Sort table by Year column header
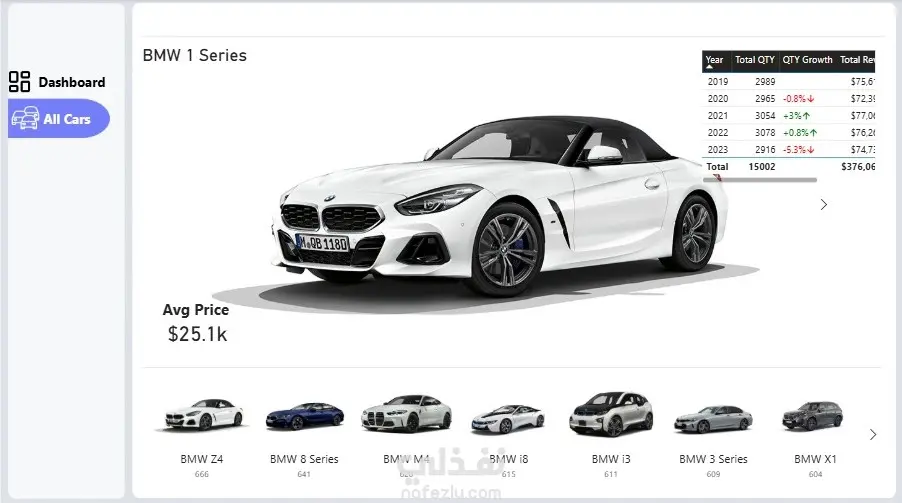902x503 pixels. (714, 60)
